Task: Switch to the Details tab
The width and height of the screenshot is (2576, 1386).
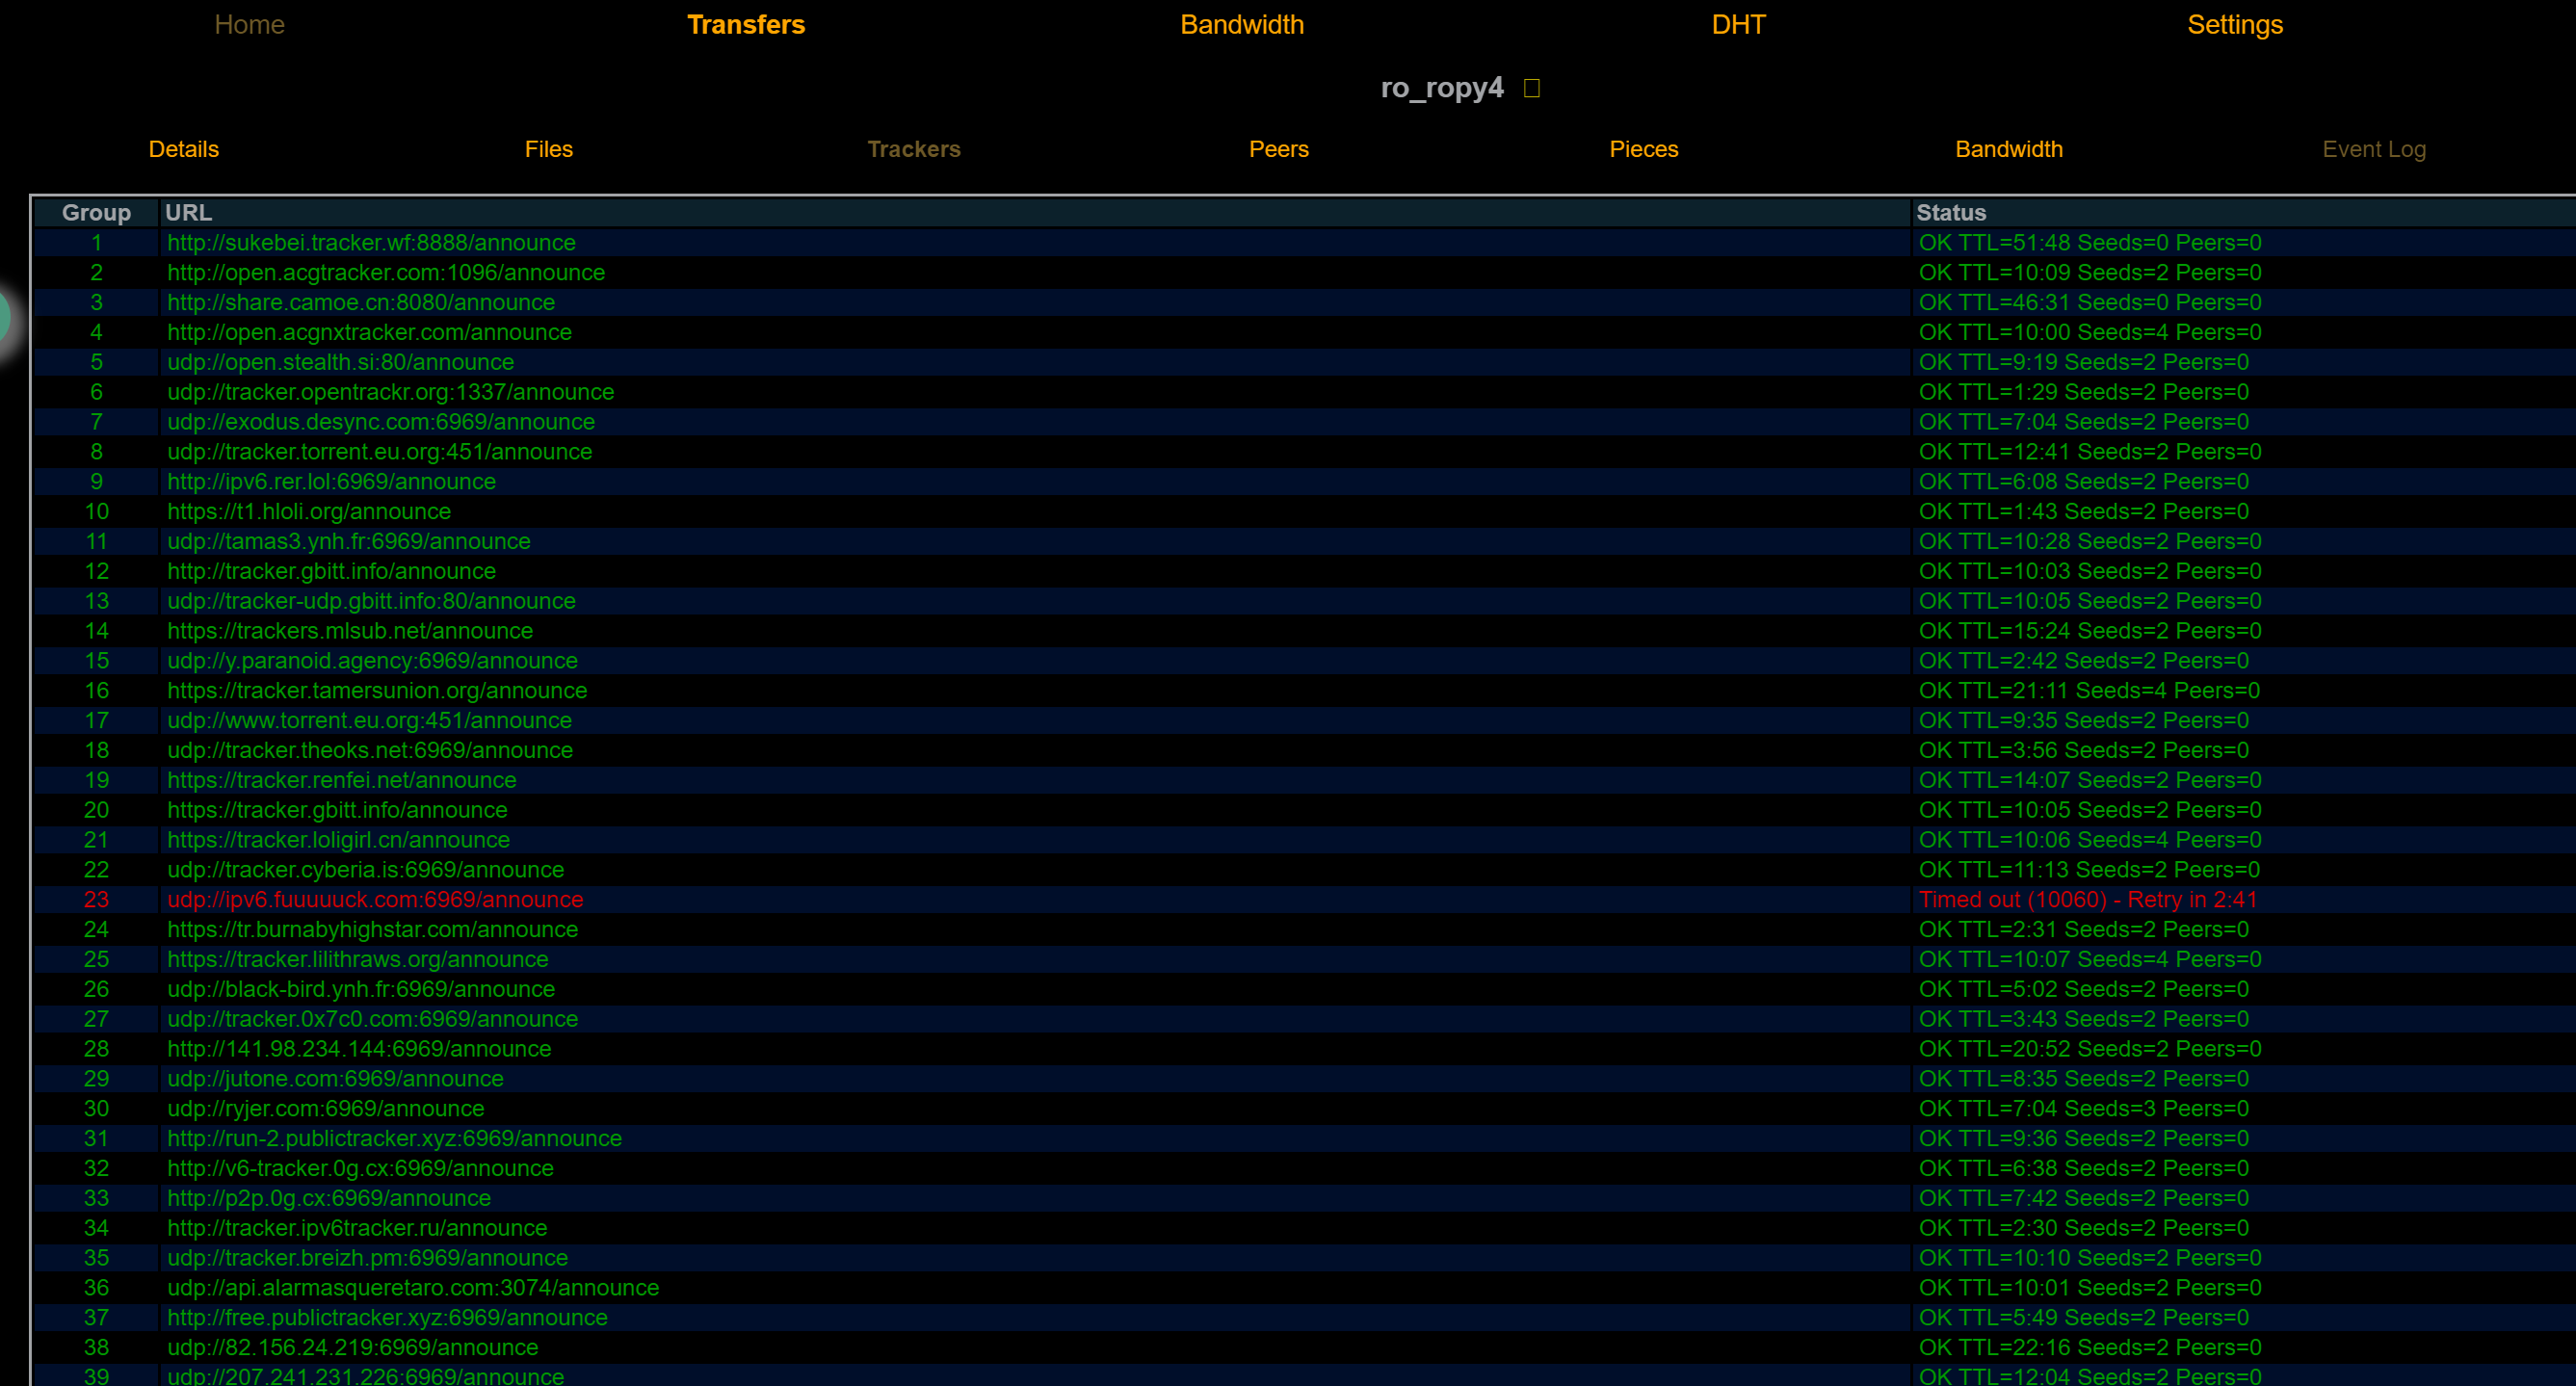Action: [183, 149]
